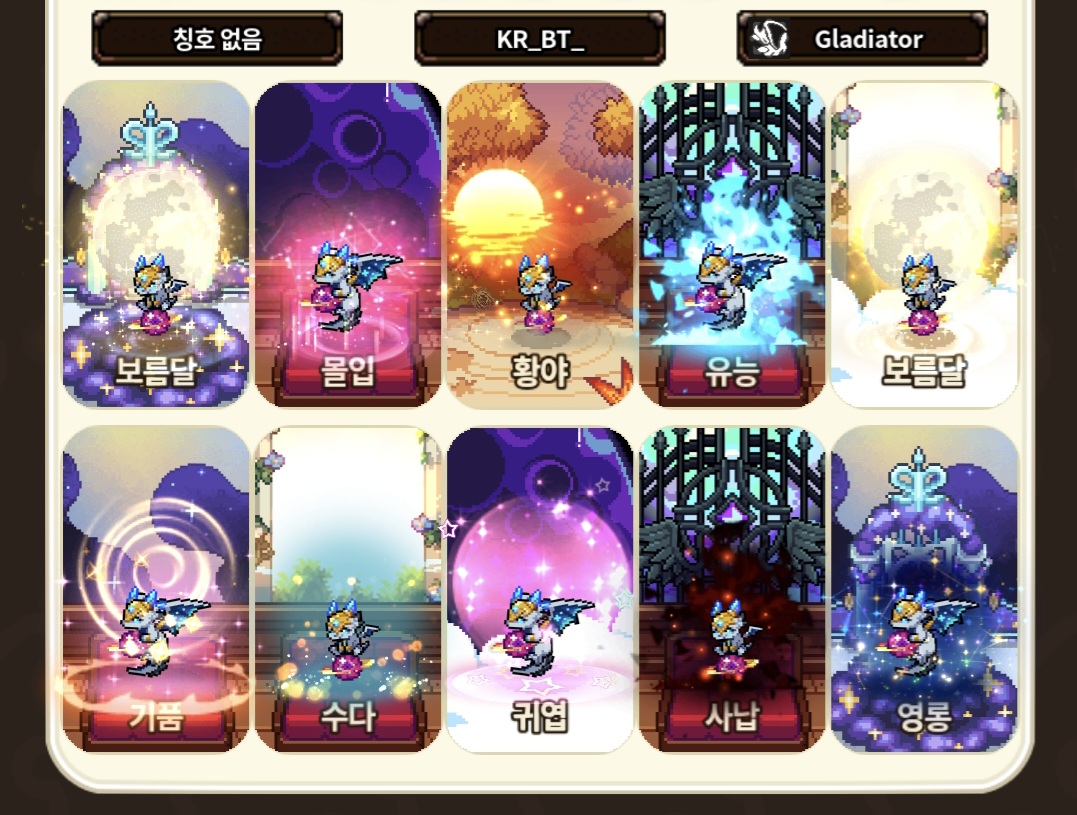Open the Gladiator rank button

(863, 38)
